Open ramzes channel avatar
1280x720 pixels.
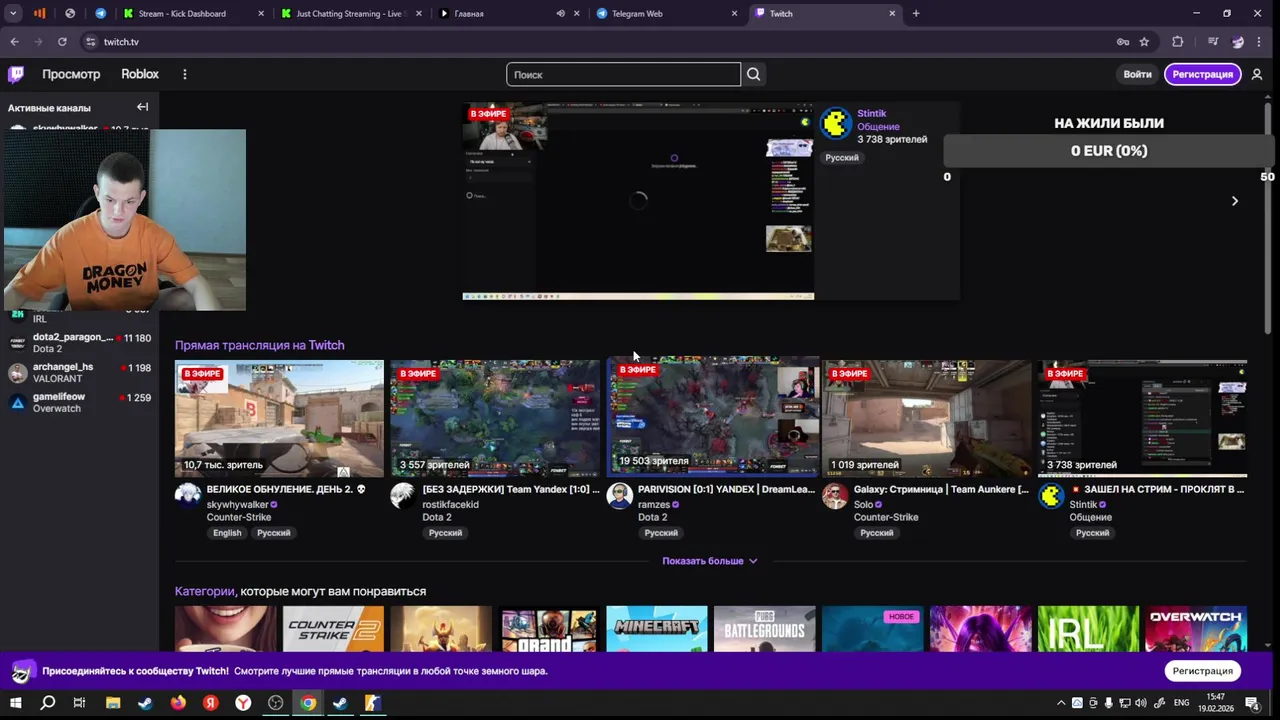tap(619, 496)
